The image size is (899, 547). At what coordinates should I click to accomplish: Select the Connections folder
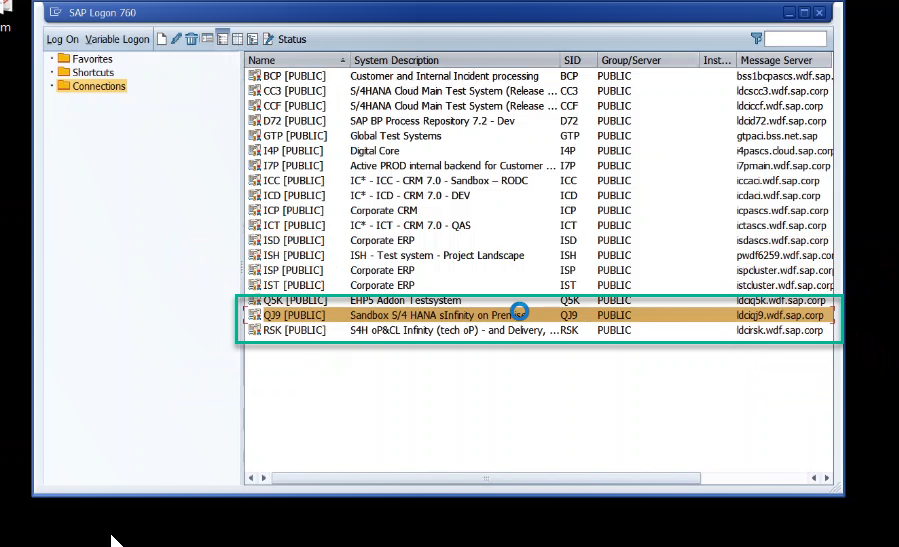tap(92, 86)
